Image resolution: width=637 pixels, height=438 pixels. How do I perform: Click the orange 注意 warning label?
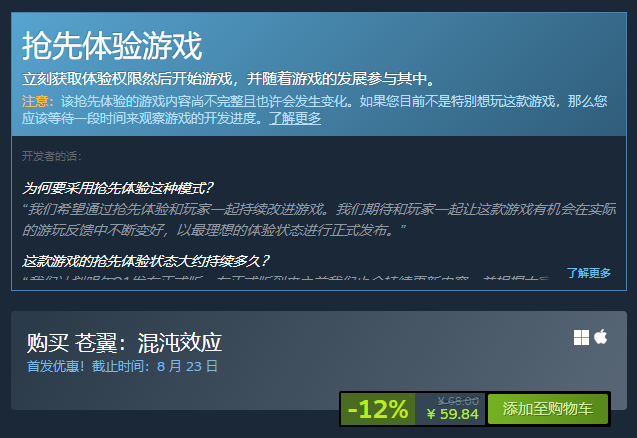click(x=35, y=101)
